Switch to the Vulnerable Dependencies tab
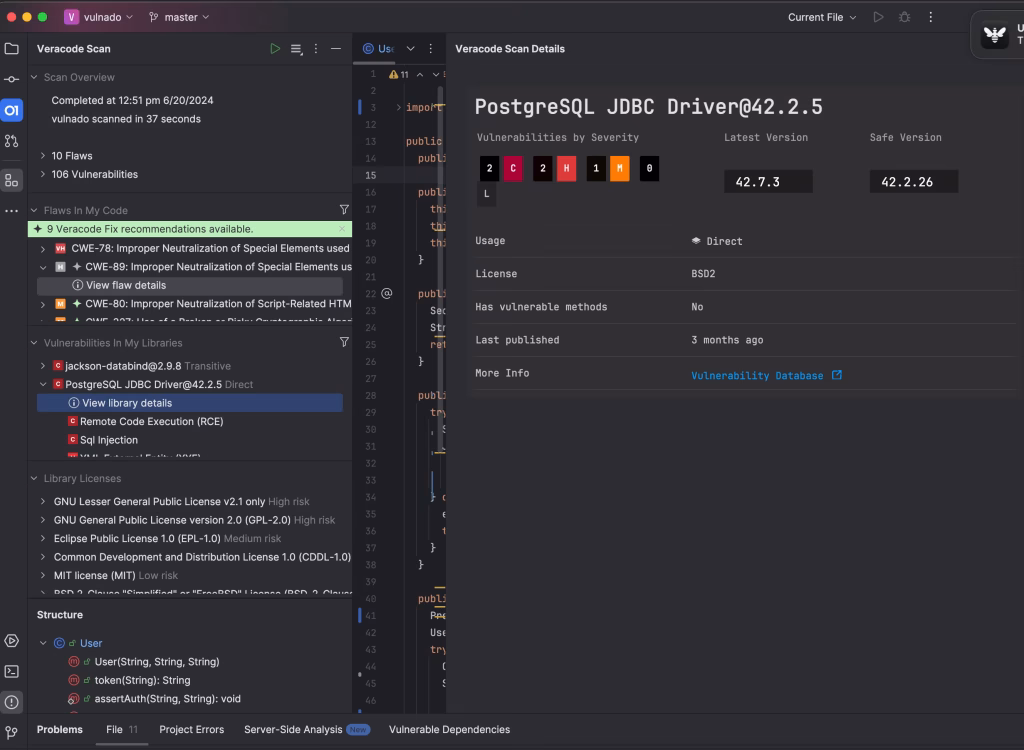Image resolution: width=1024 pixels, height=750 pixels. tap(449, 729)
